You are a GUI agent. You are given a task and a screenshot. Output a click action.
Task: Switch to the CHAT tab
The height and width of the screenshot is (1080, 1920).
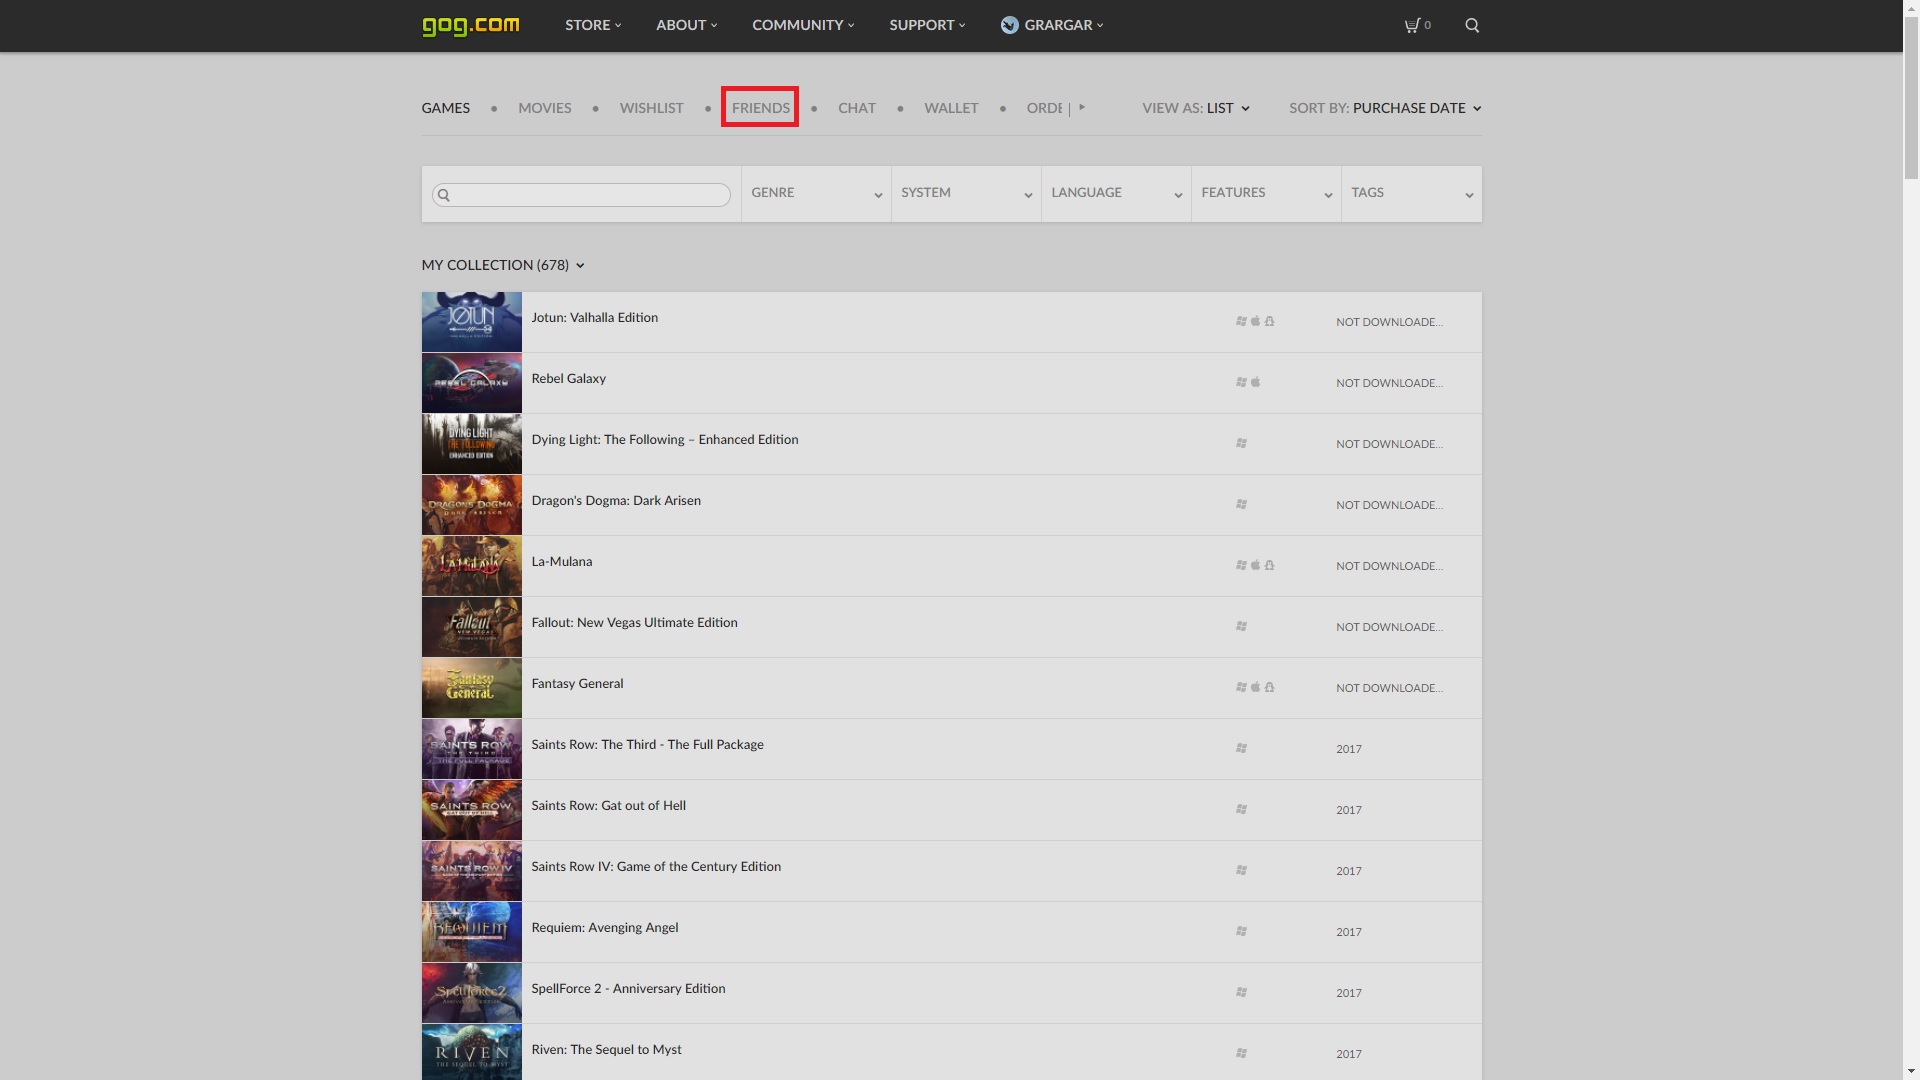(x=856, y=108)
